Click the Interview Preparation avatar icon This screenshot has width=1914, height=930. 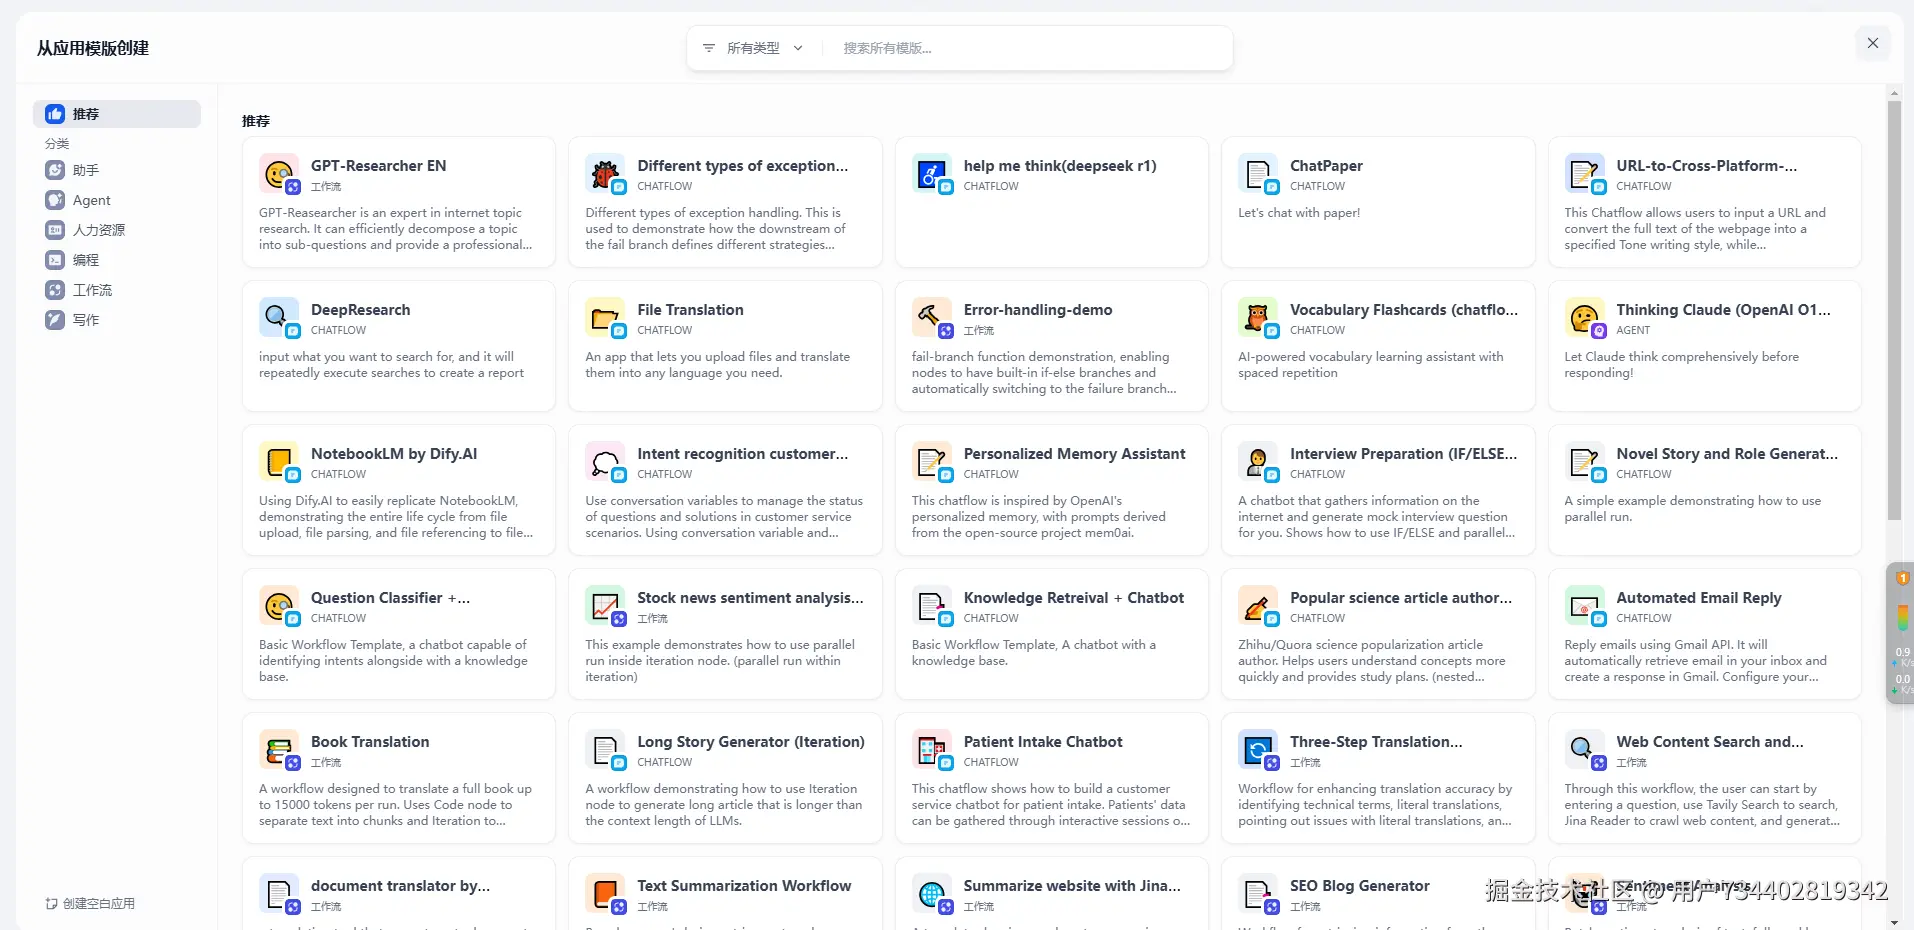pos(1258,462)
